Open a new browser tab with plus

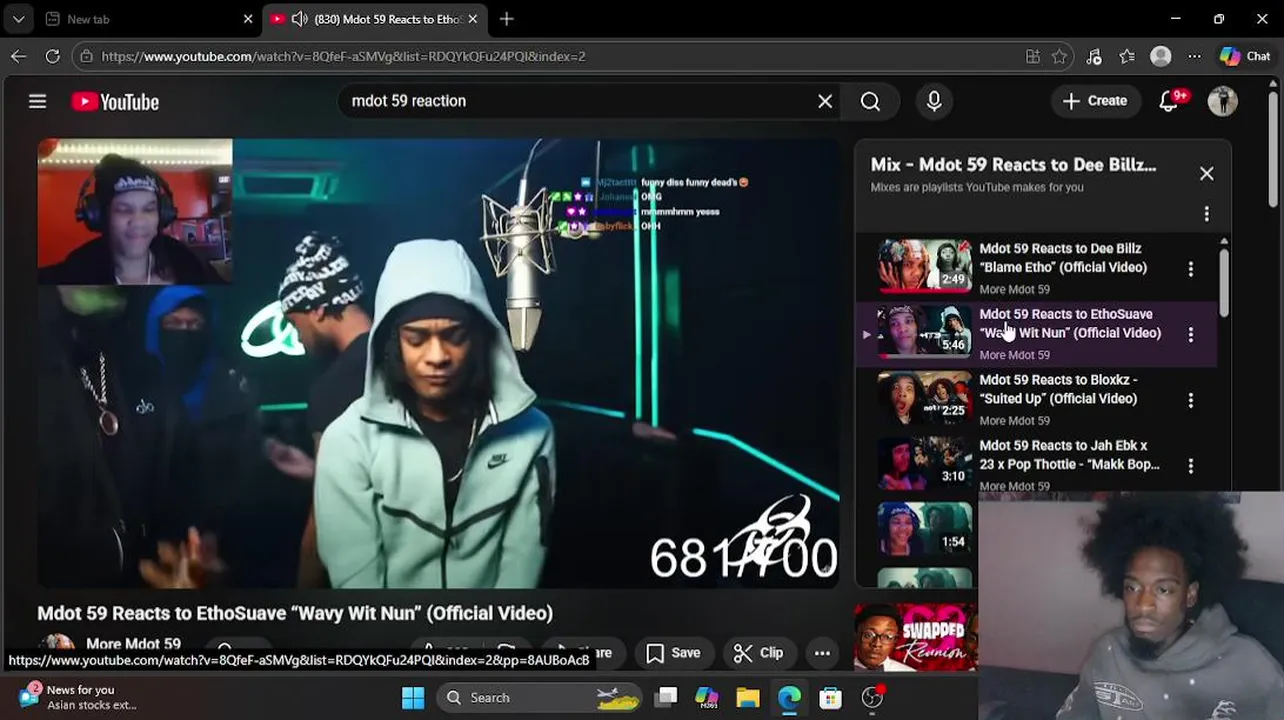(506, 19)
